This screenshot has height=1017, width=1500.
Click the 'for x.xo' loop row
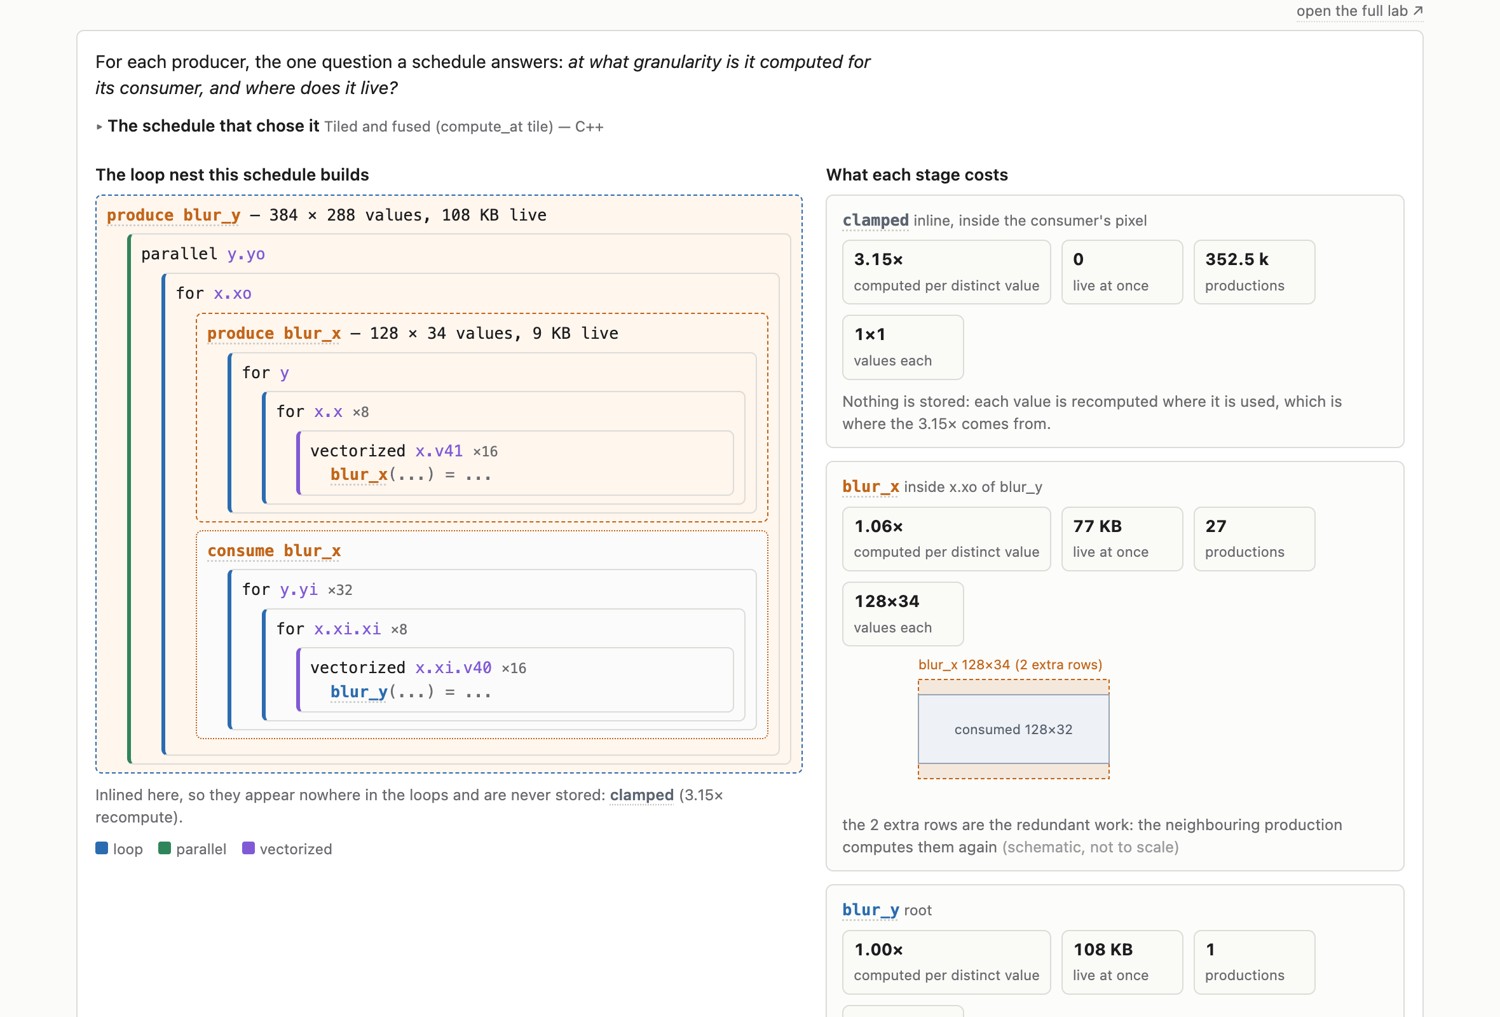tap(214, 293)
